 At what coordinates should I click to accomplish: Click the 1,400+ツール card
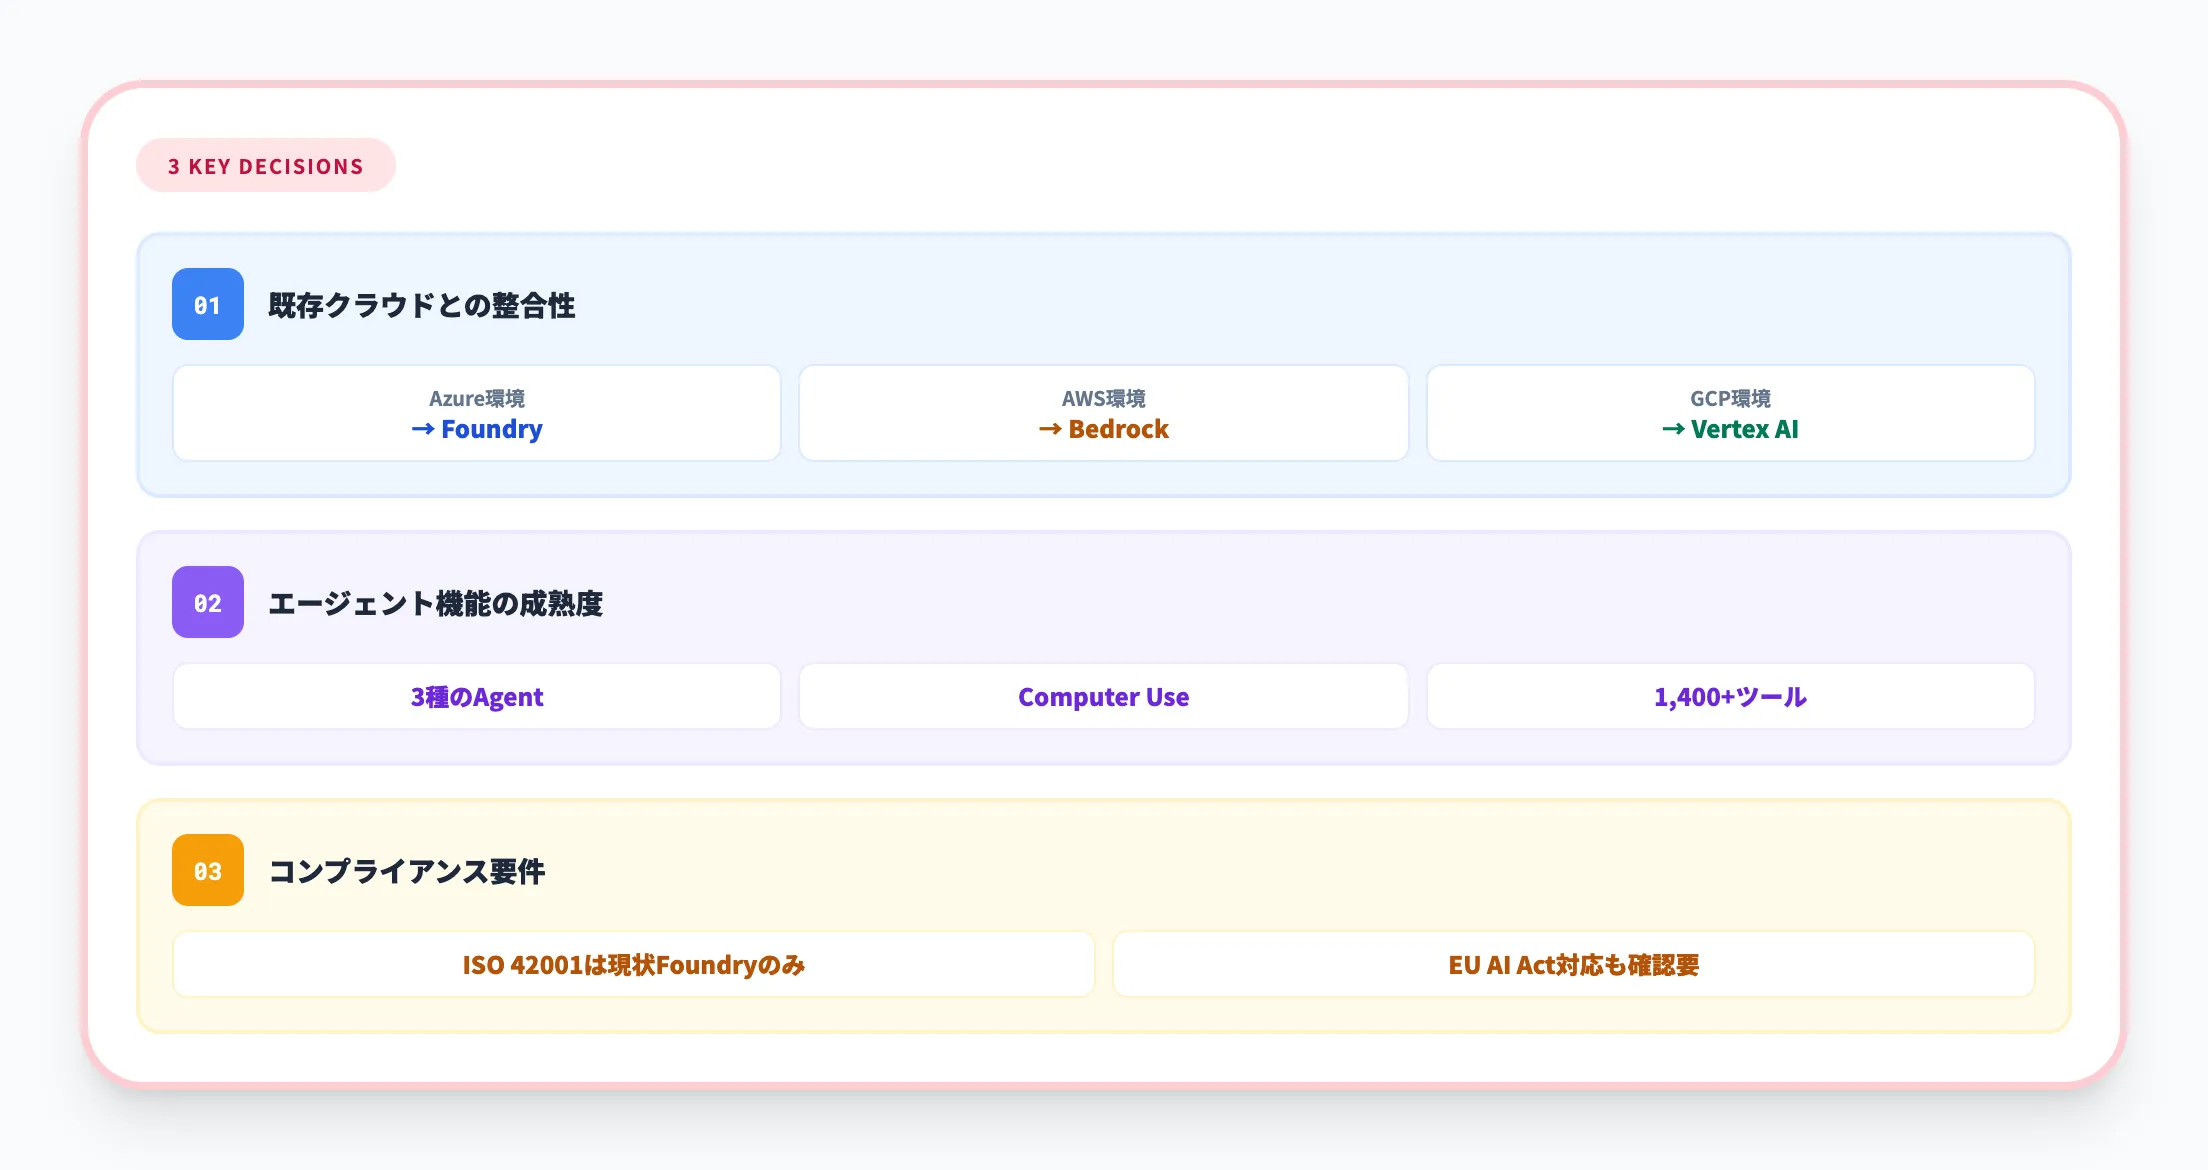(1730, 696)
